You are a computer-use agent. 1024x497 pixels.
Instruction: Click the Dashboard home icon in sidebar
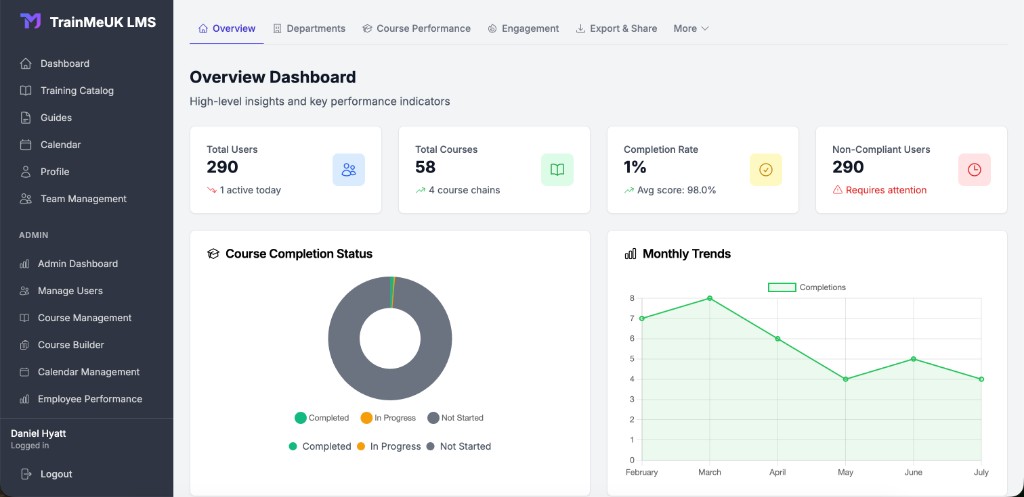(25, 63)
